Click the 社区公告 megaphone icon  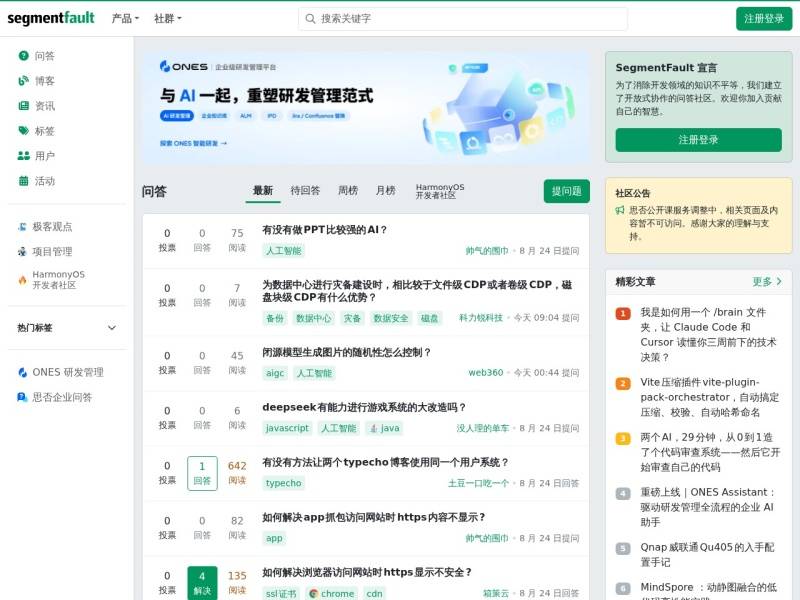[x=620, y=210]
